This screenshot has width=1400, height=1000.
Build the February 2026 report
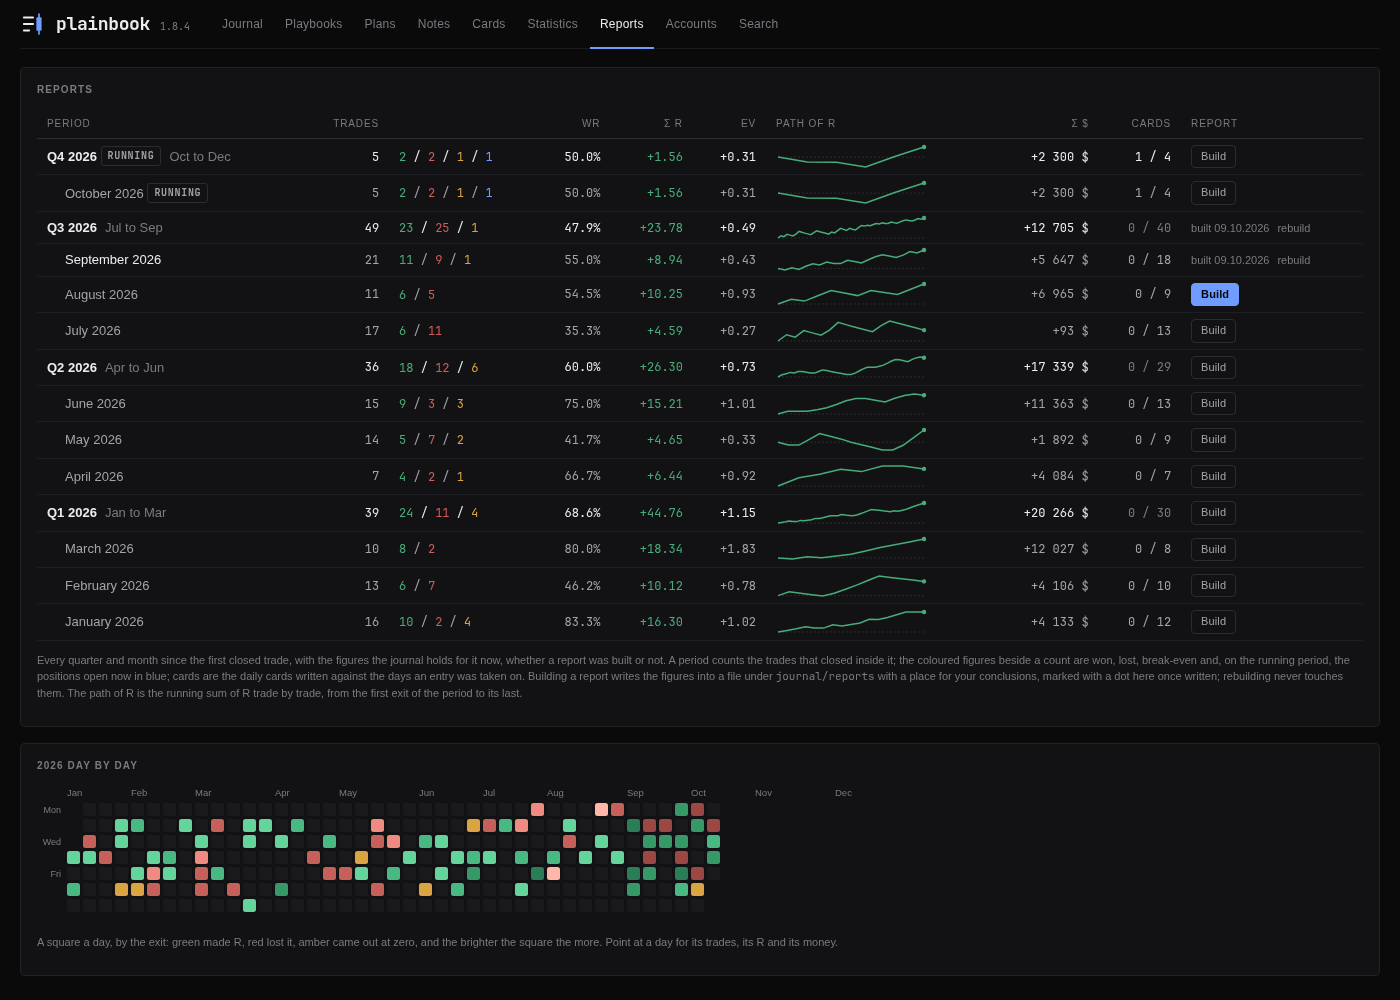pos(1213,586)
